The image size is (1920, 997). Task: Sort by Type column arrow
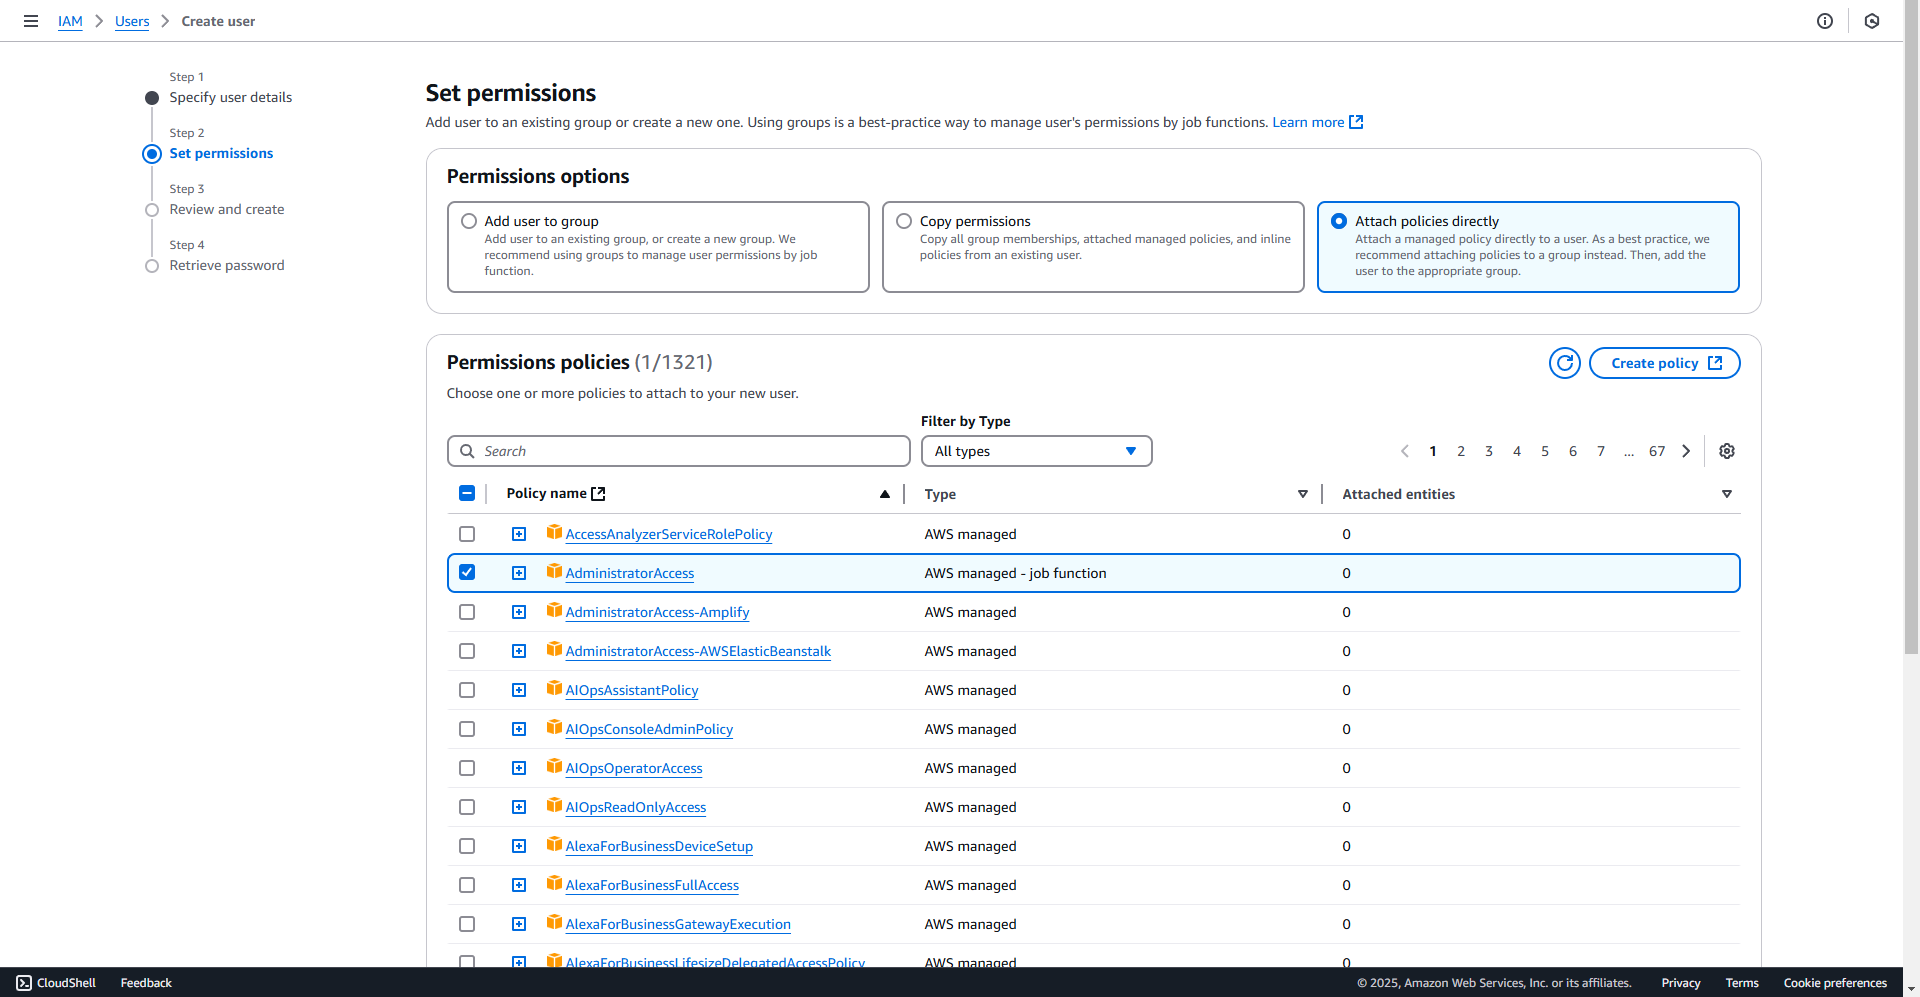pos(1303,494)
